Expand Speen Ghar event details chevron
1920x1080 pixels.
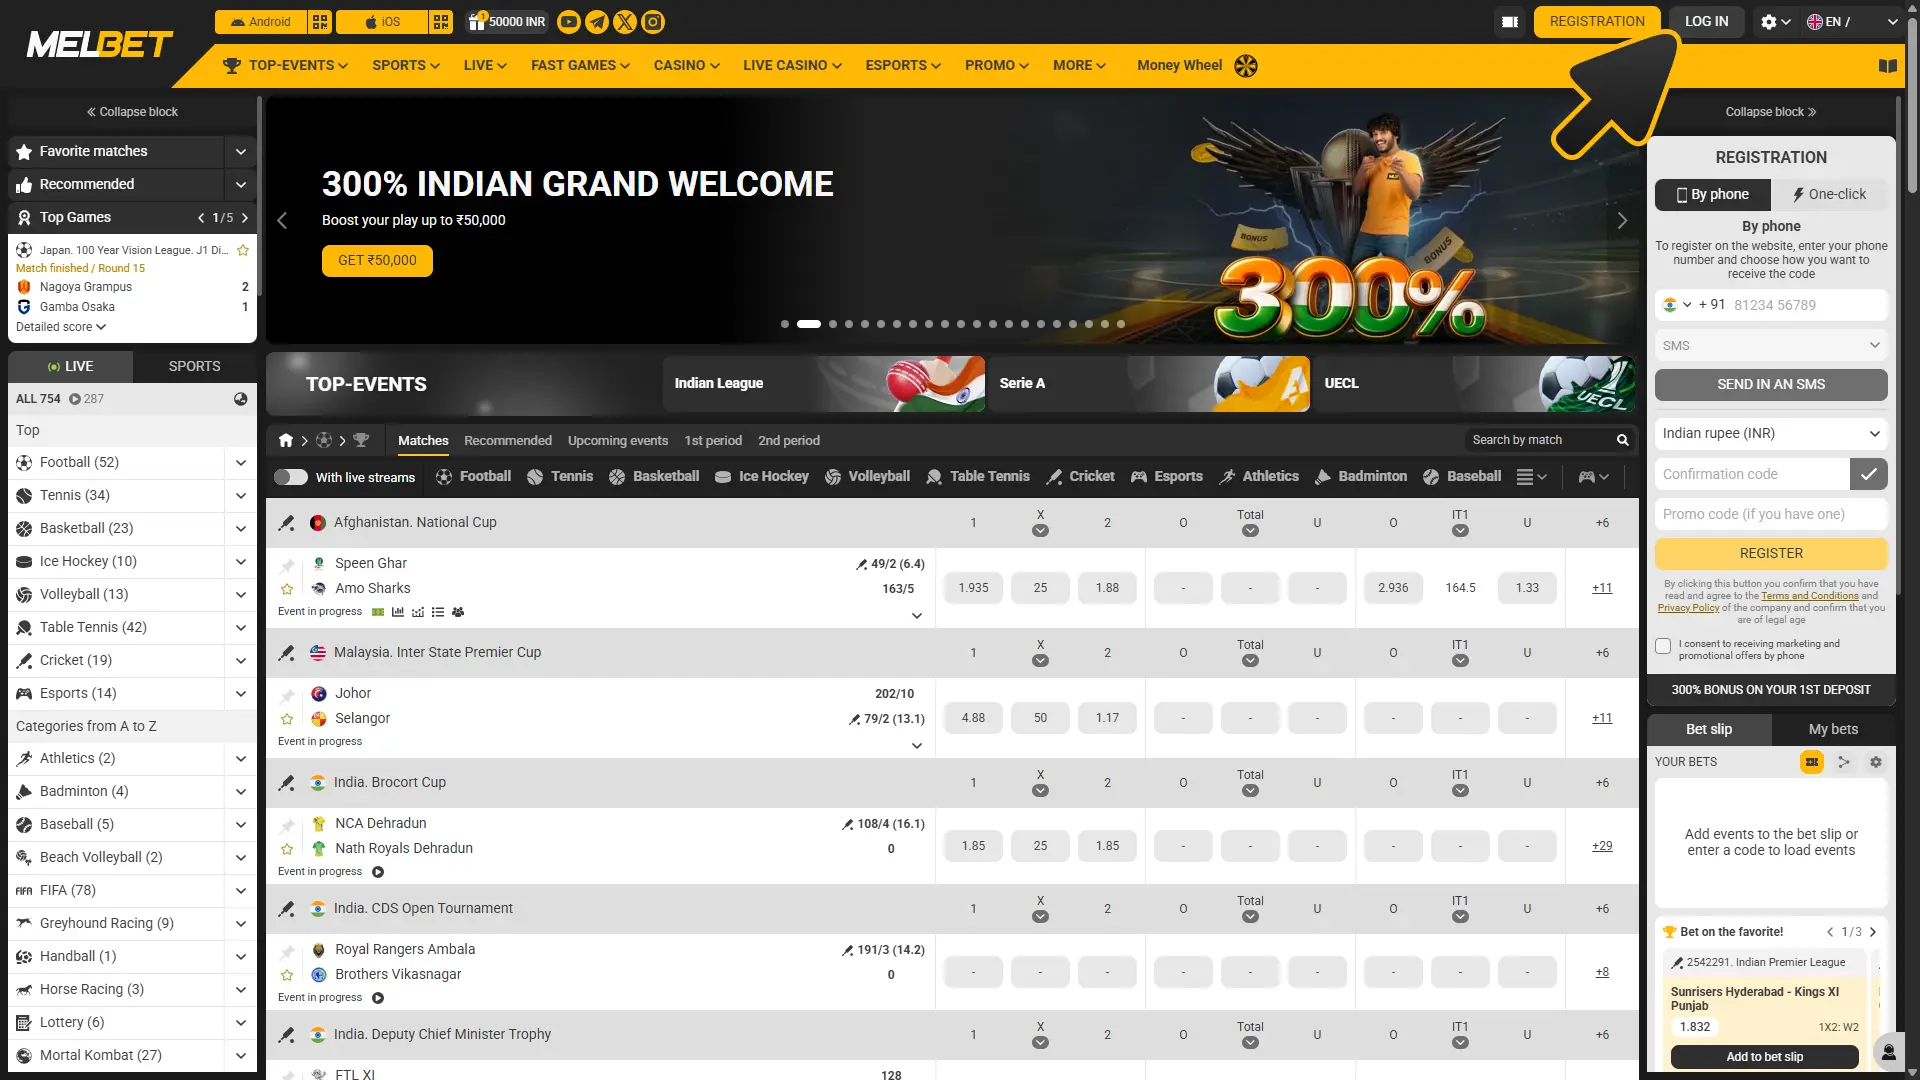[x=916, y=616]
